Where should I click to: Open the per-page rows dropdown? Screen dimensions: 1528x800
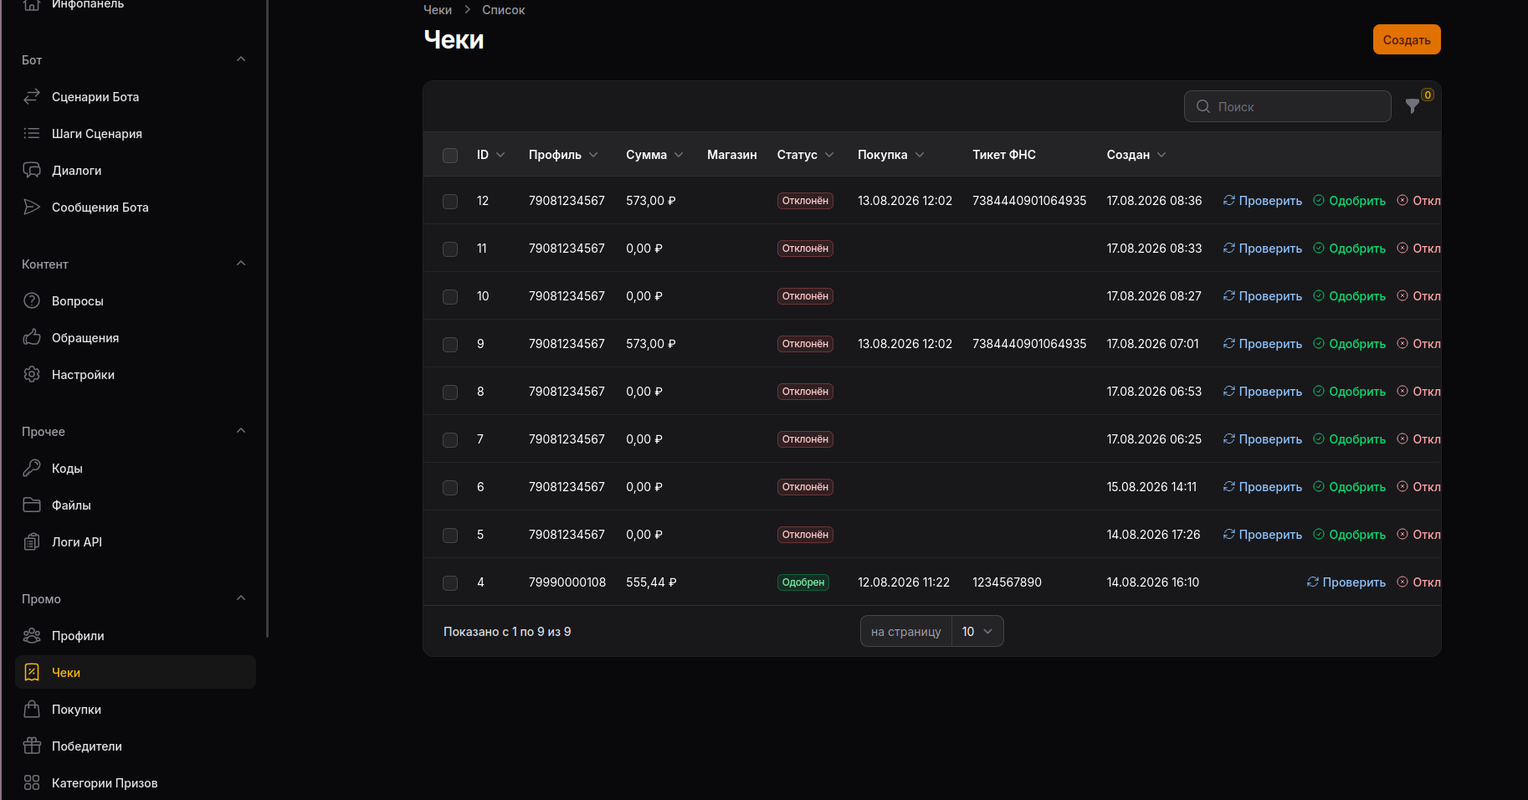pyautogui.click(x=977, y=632)
